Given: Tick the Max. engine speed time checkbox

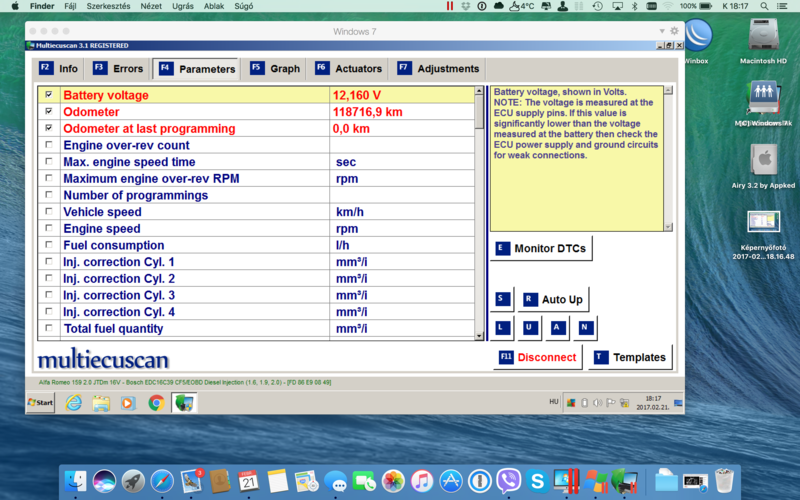Looking at the screenshot, I should tap(49, 161).
